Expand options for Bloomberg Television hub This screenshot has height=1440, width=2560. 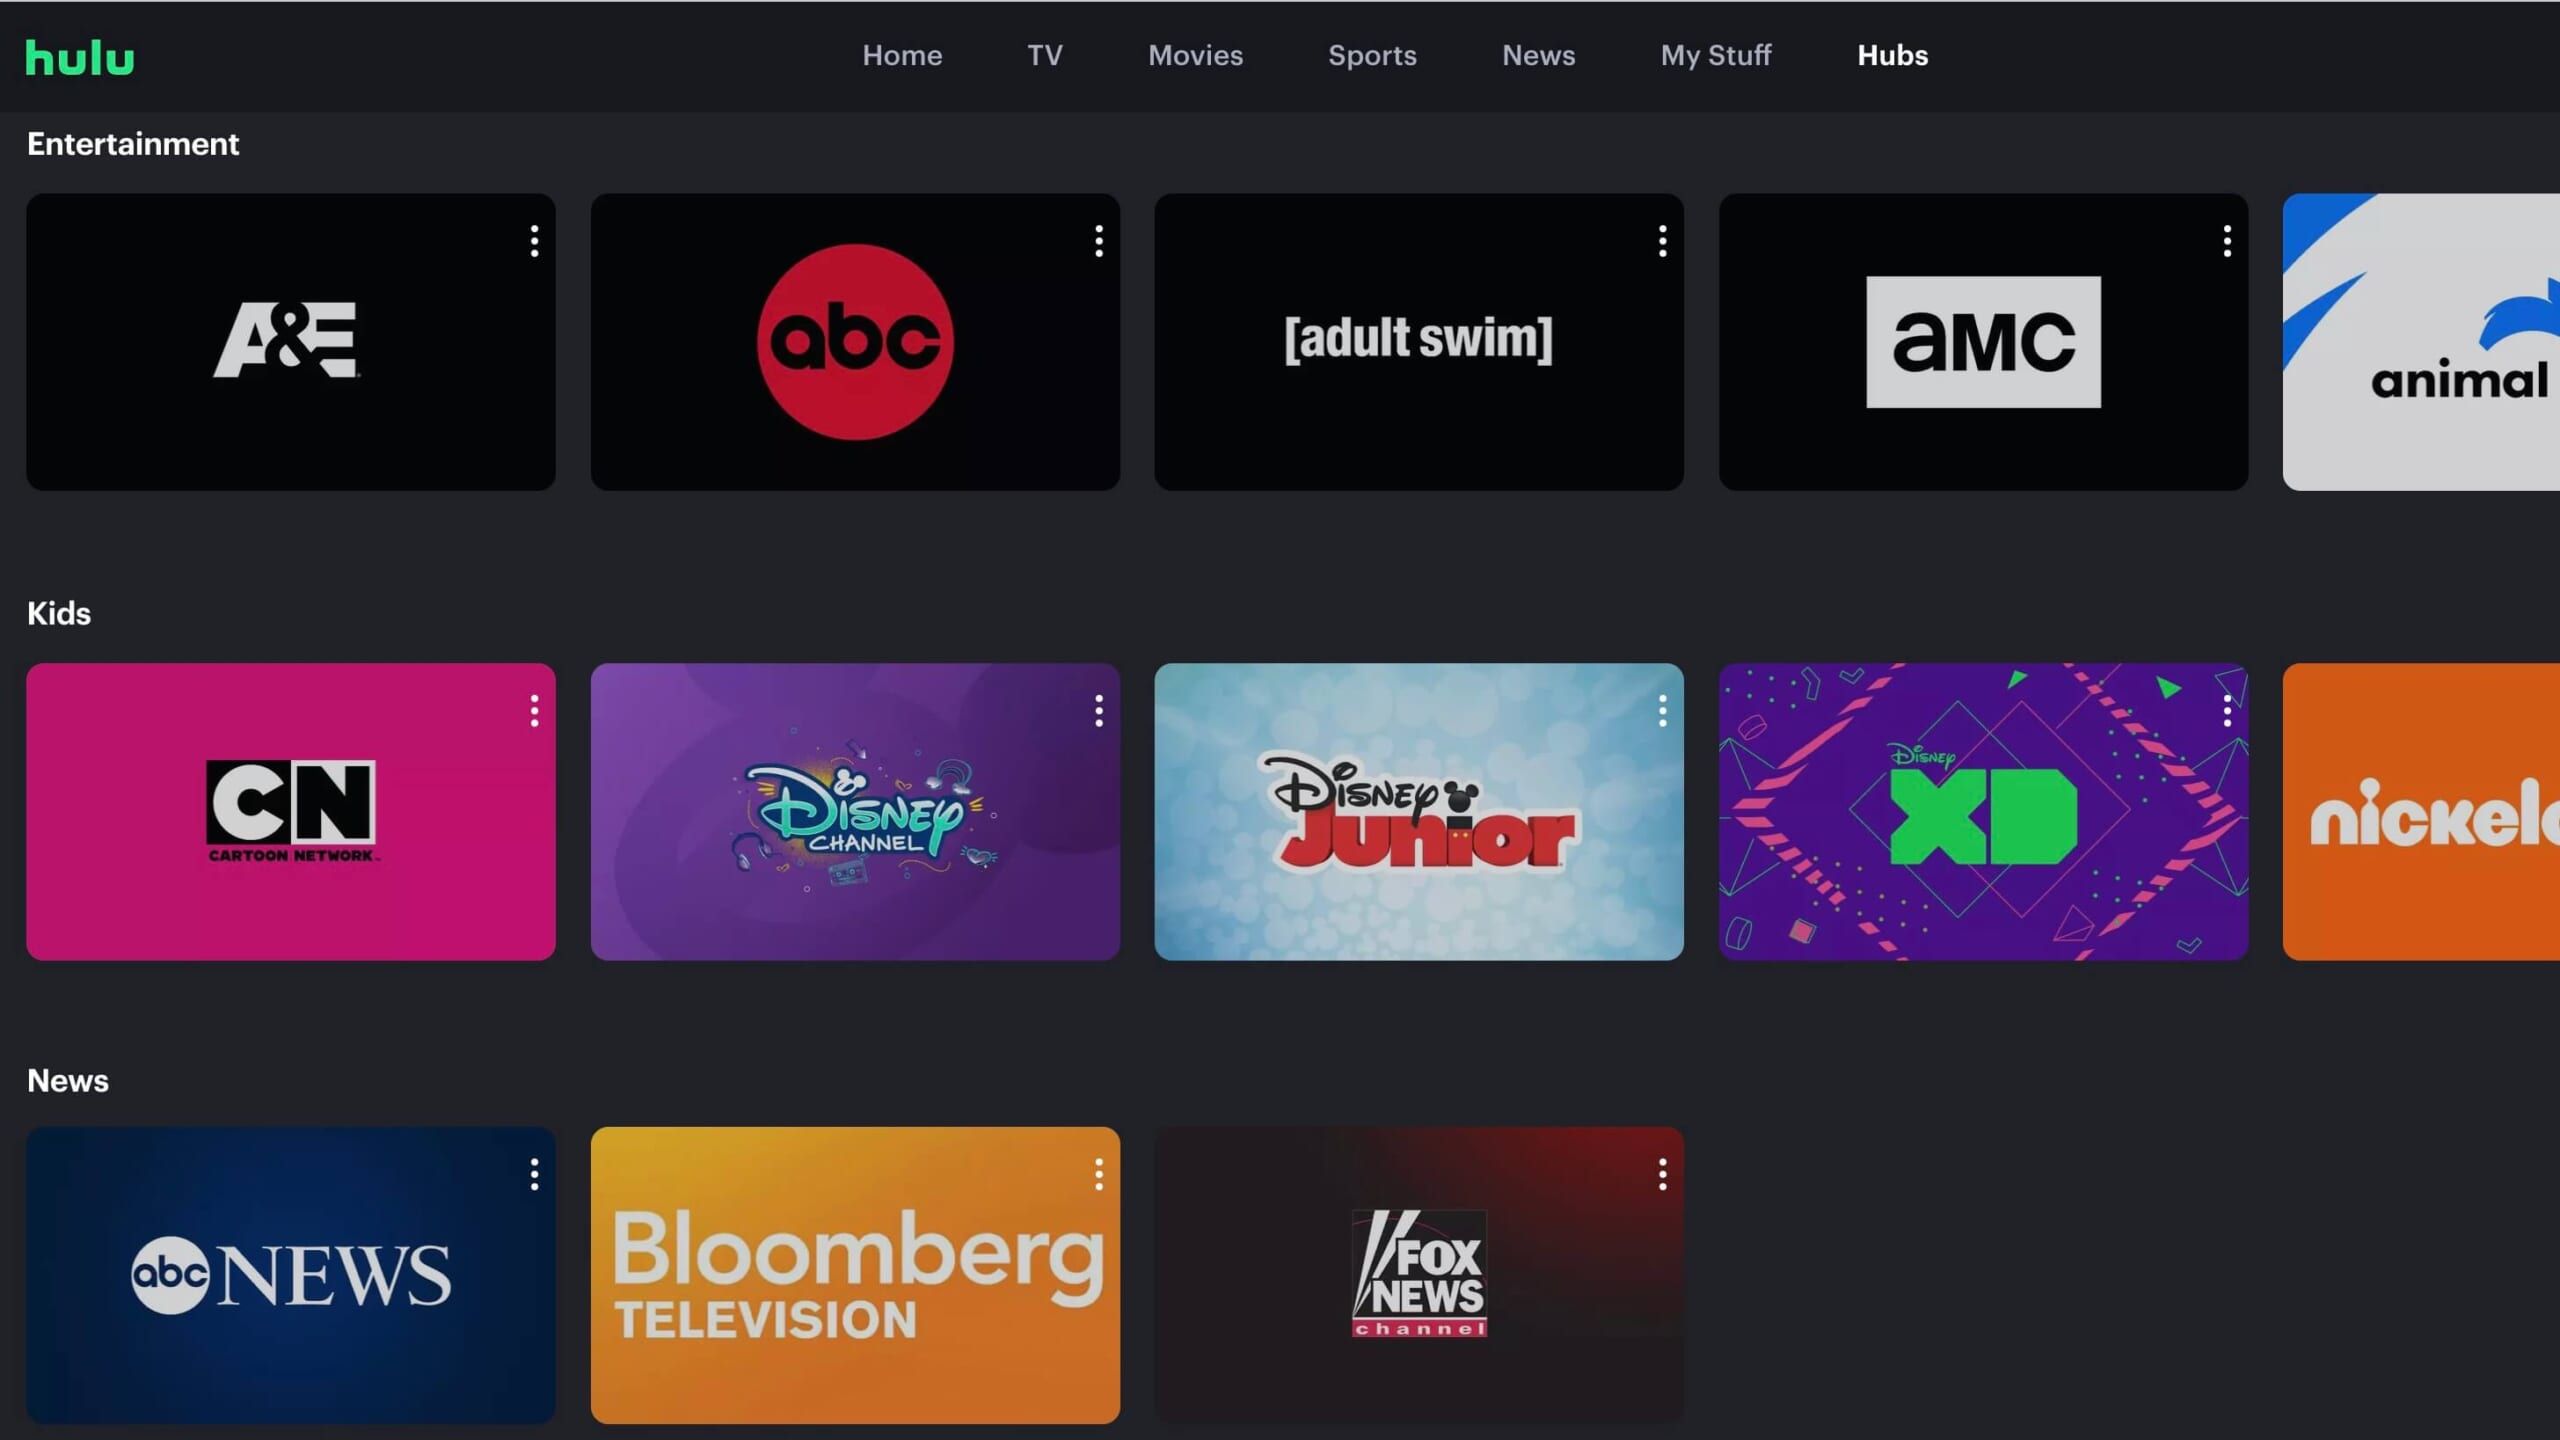[1097, 1176]
